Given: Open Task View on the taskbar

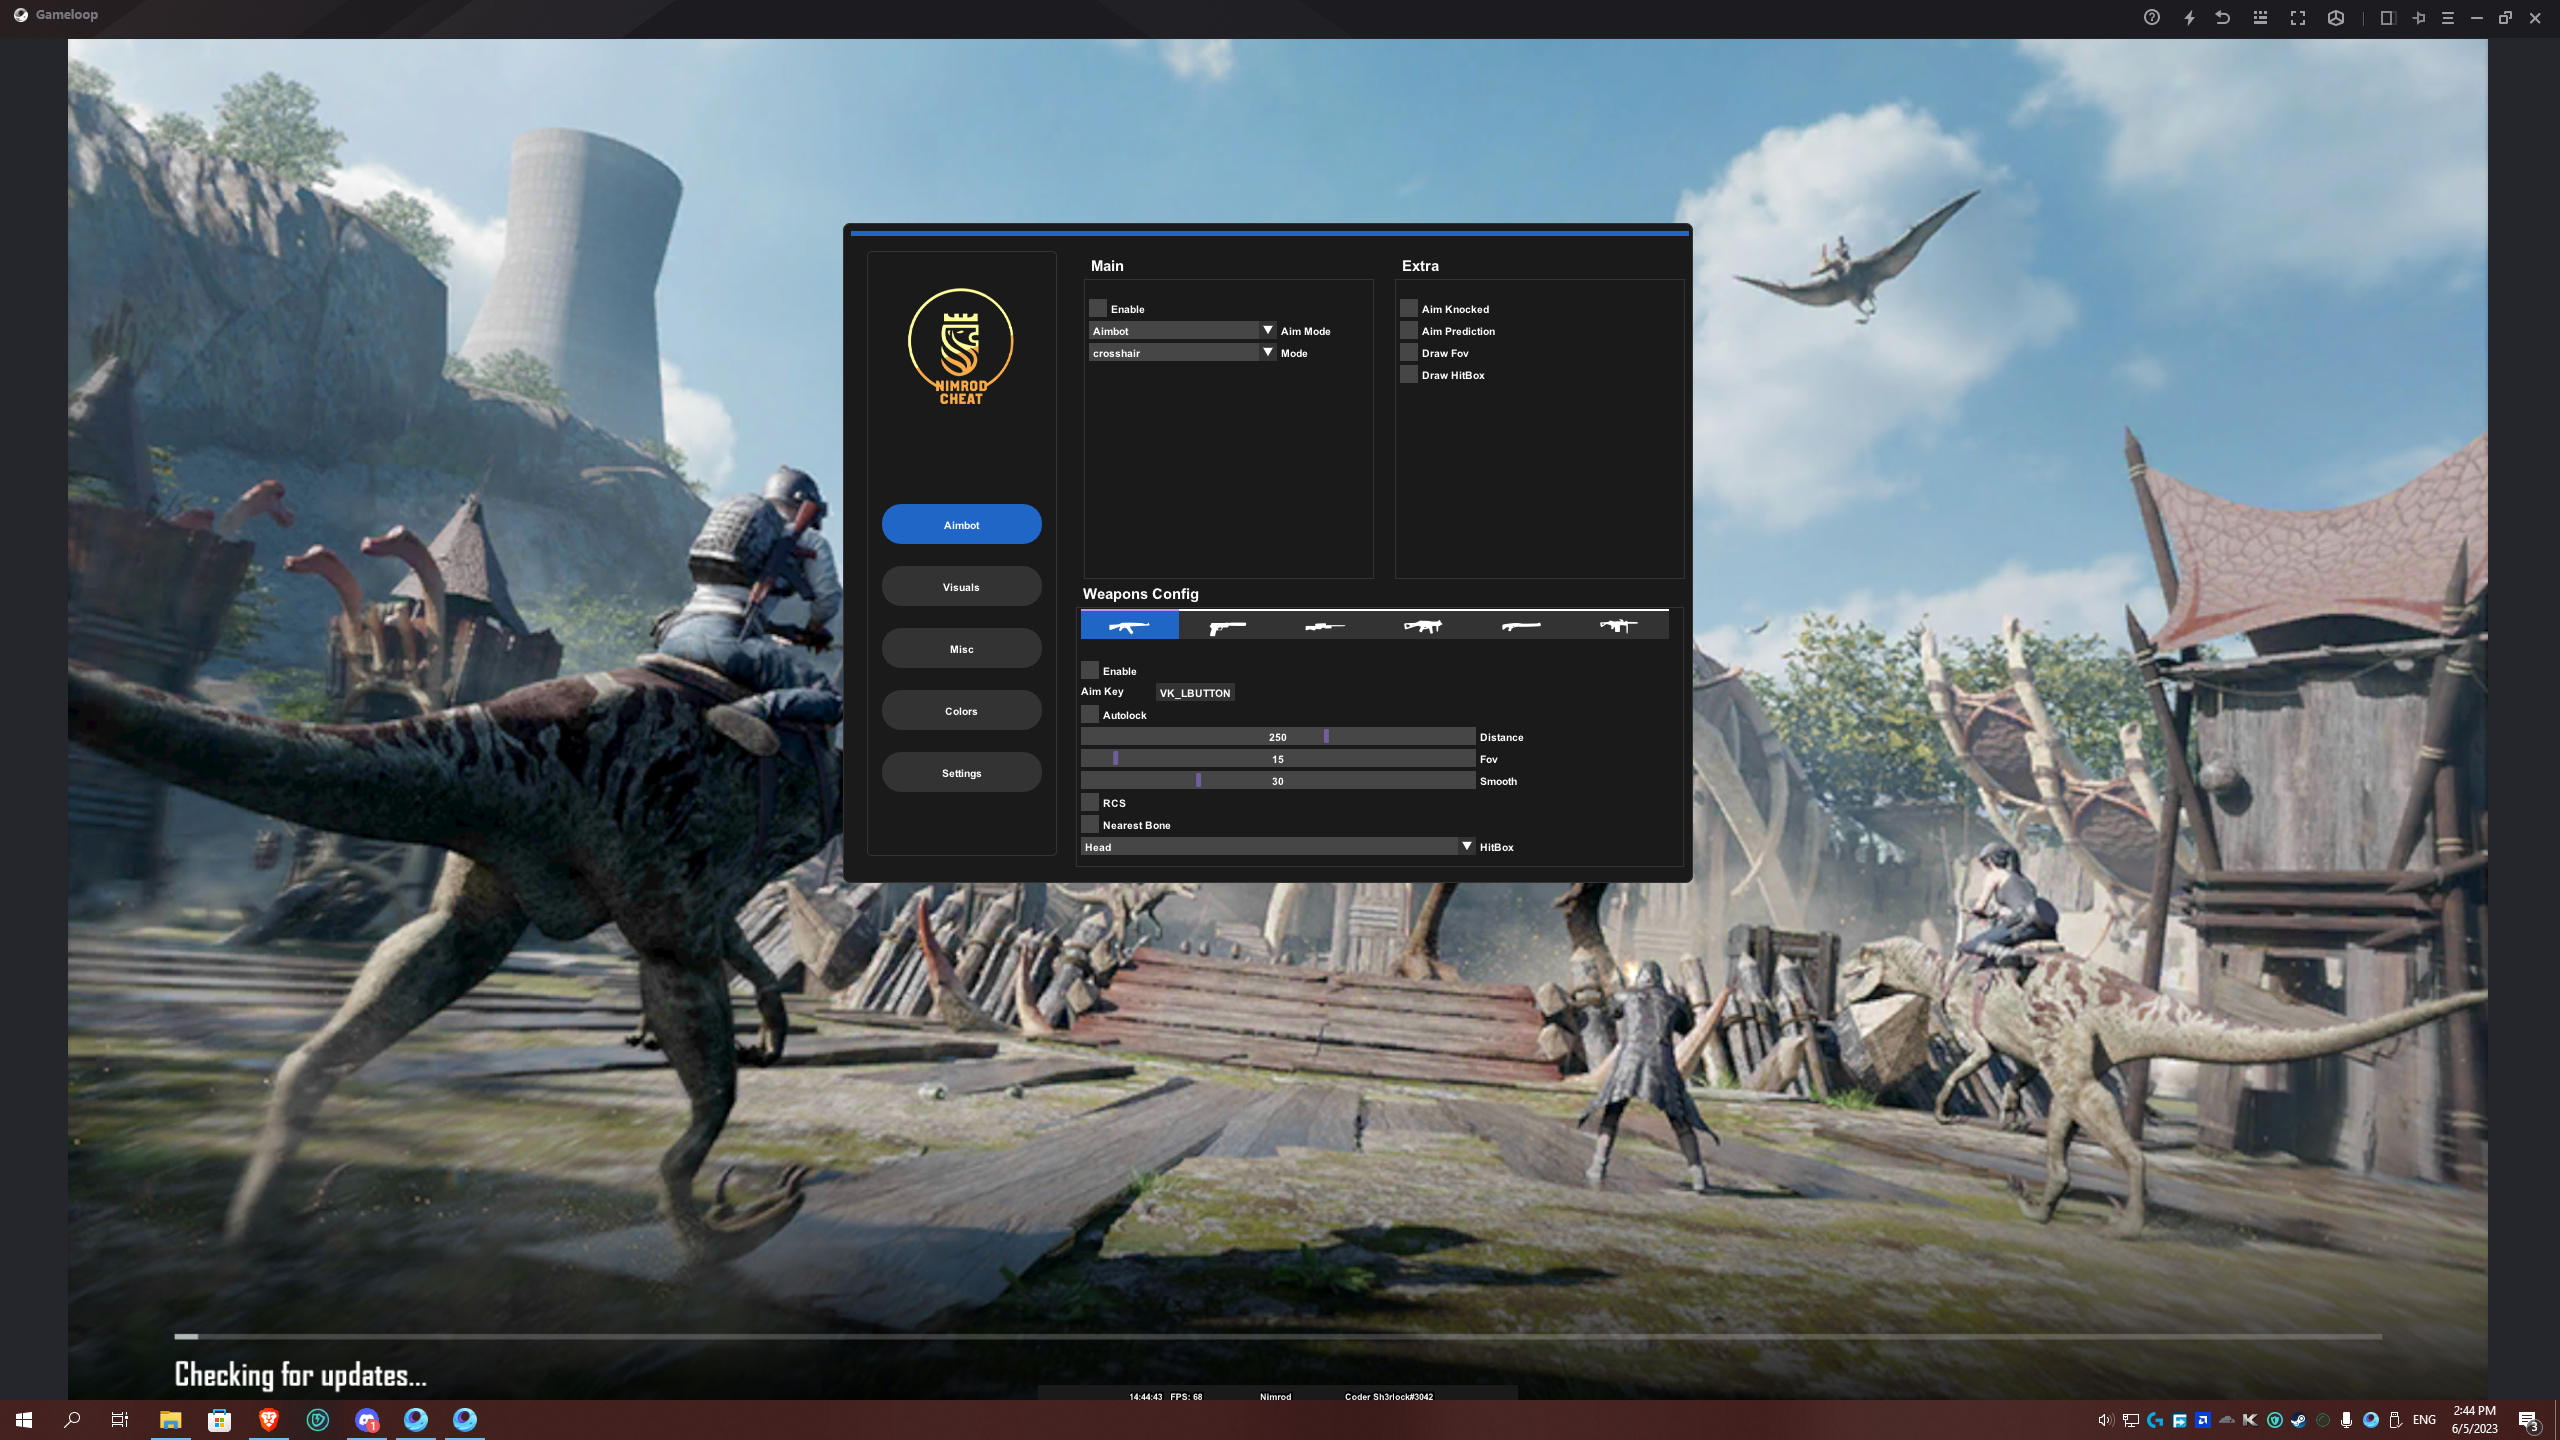Looking at the screenshot, I should [x=120, y=1420].
